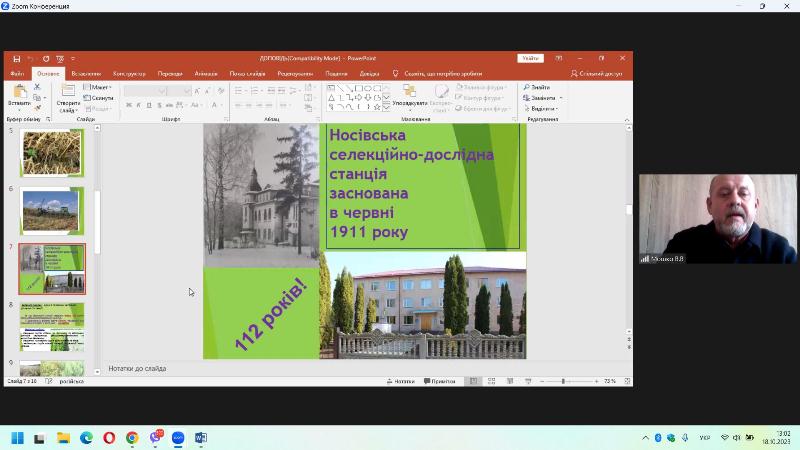Viewport: 800px width, 450px height.
Task: Expand the Layout (Макет) dropdown
Action: point(102,87)
